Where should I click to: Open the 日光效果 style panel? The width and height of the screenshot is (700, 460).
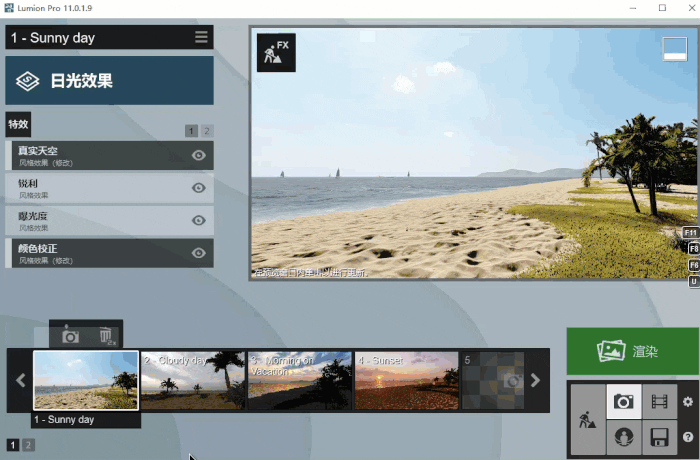[109, 80]
